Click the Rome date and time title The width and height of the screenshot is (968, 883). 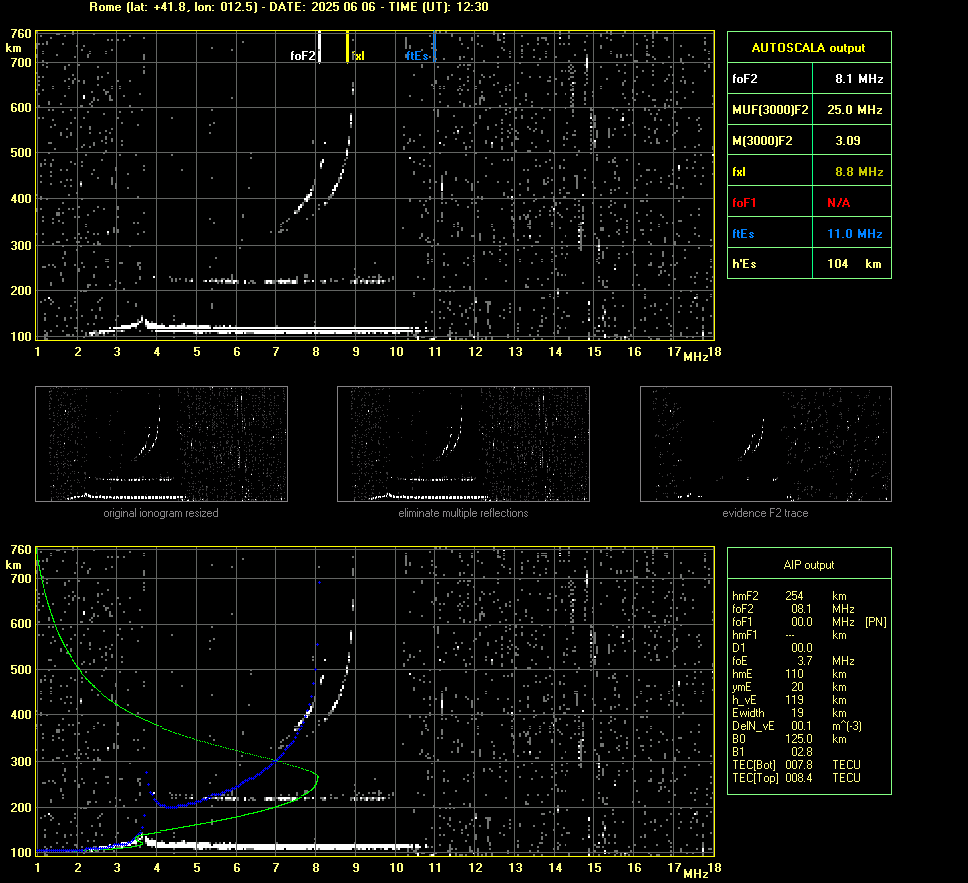pyautogui.click(x=289, y=7)
